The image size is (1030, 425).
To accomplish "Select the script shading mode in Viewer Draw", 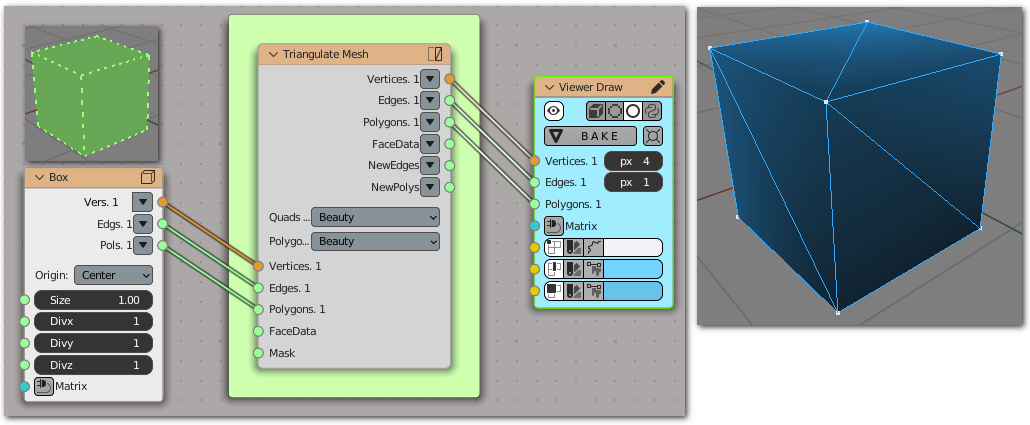I will pyautogui.click(x=652, y=111).
